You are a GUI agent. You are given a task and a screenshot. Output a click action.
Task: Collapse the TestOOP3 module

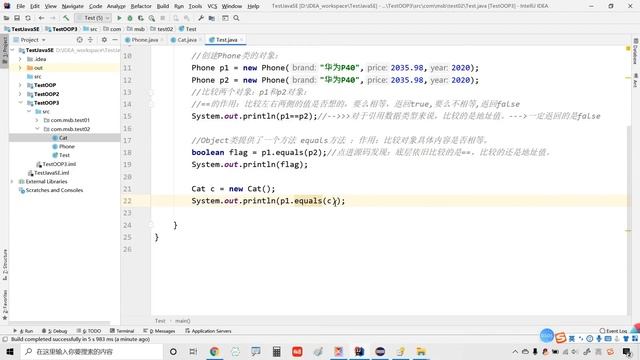point(20,103)
